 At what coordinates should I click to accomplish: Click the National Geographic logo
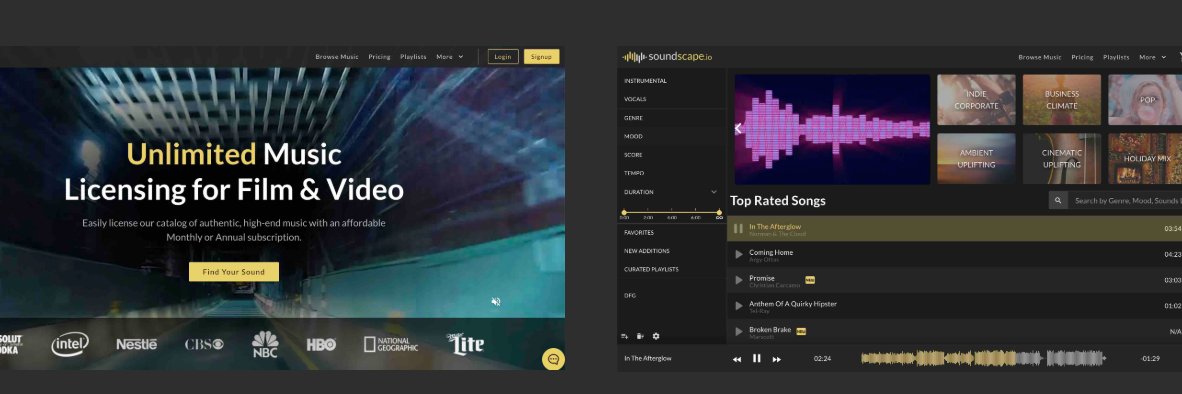click(390, 344)
